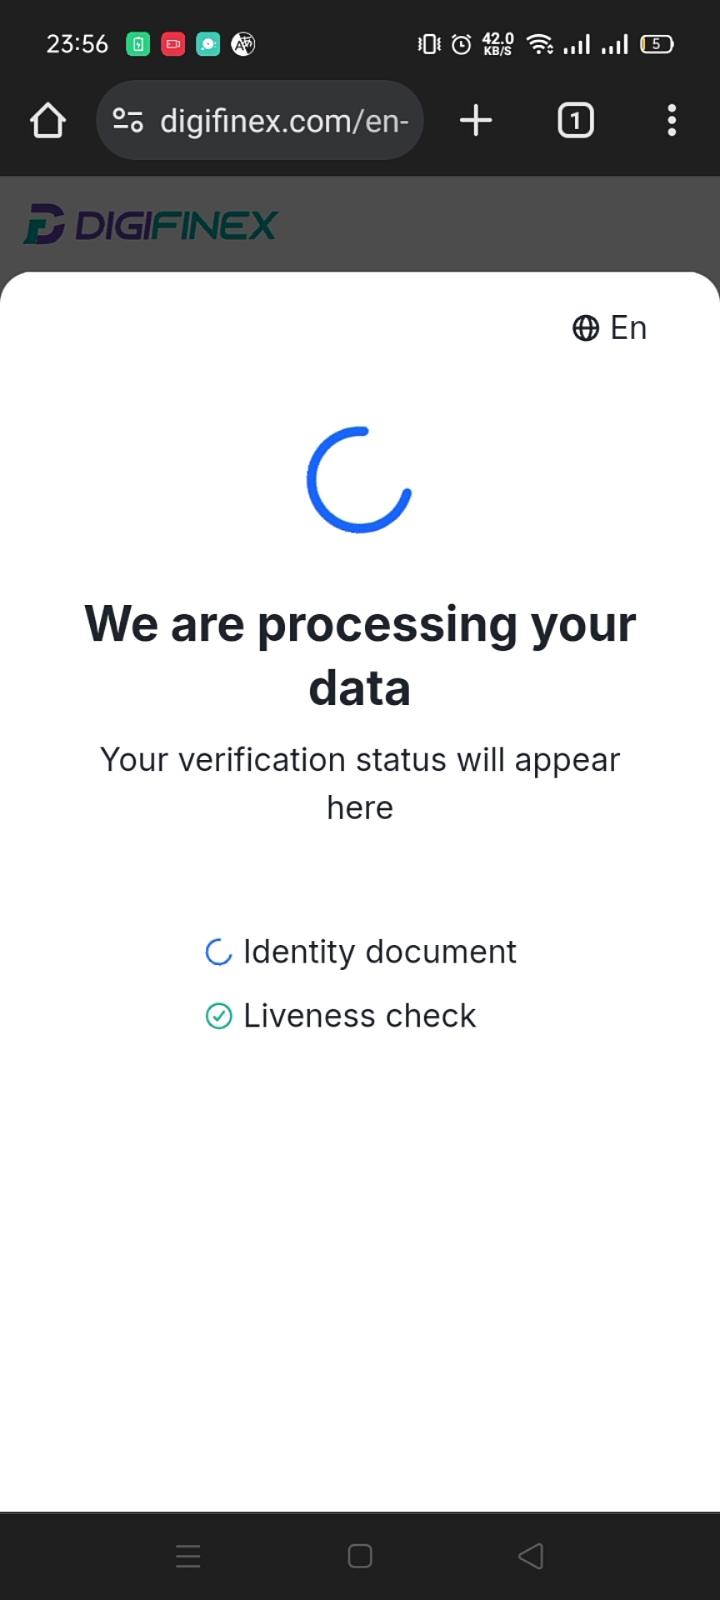Open the browser three-dot menu
This screenshot has height=1600, width=720.
click(672, 121)
